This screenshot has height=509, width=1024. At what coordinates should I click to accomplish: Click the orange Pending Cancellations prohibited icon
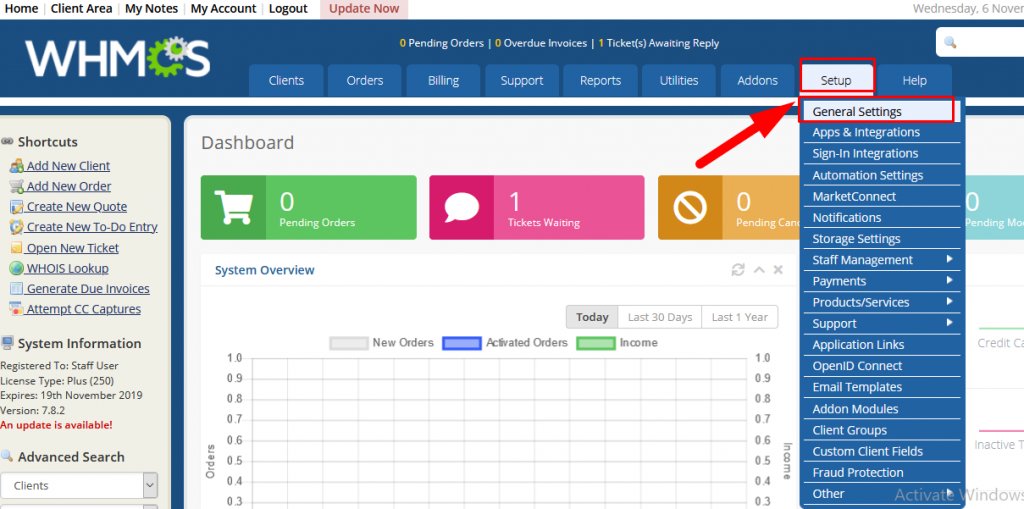690,208
